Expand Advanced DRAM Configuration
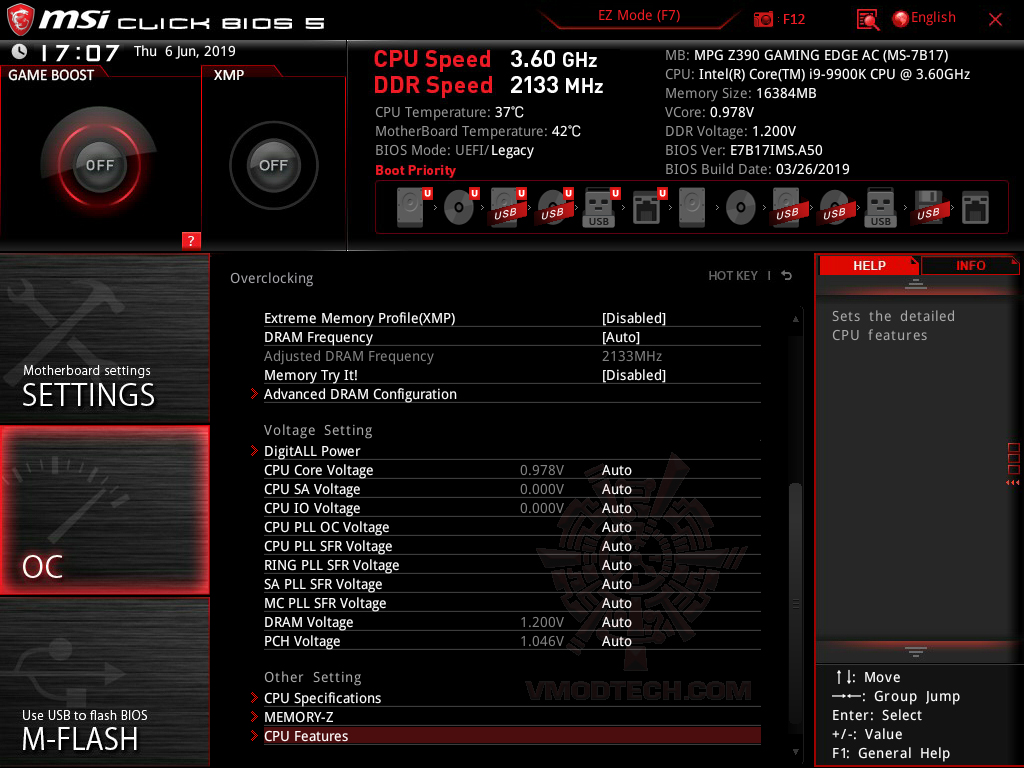The image size is (1024, 768). (x=359, y=394)
